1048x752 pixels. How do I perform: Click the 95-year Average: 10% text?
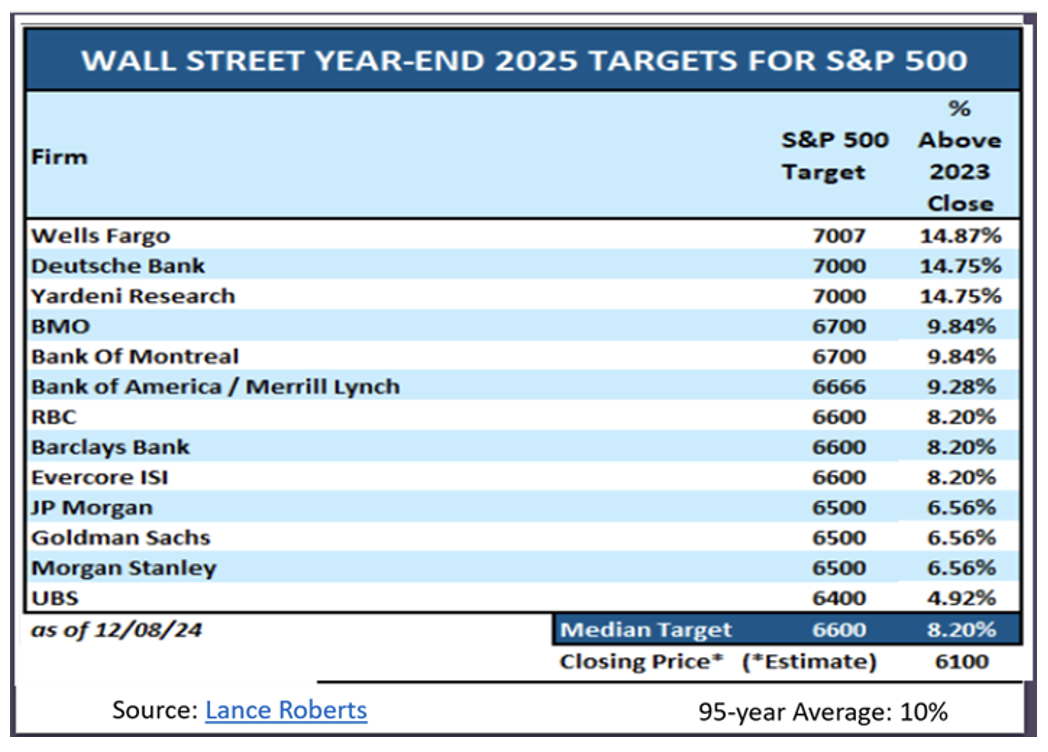822,712
